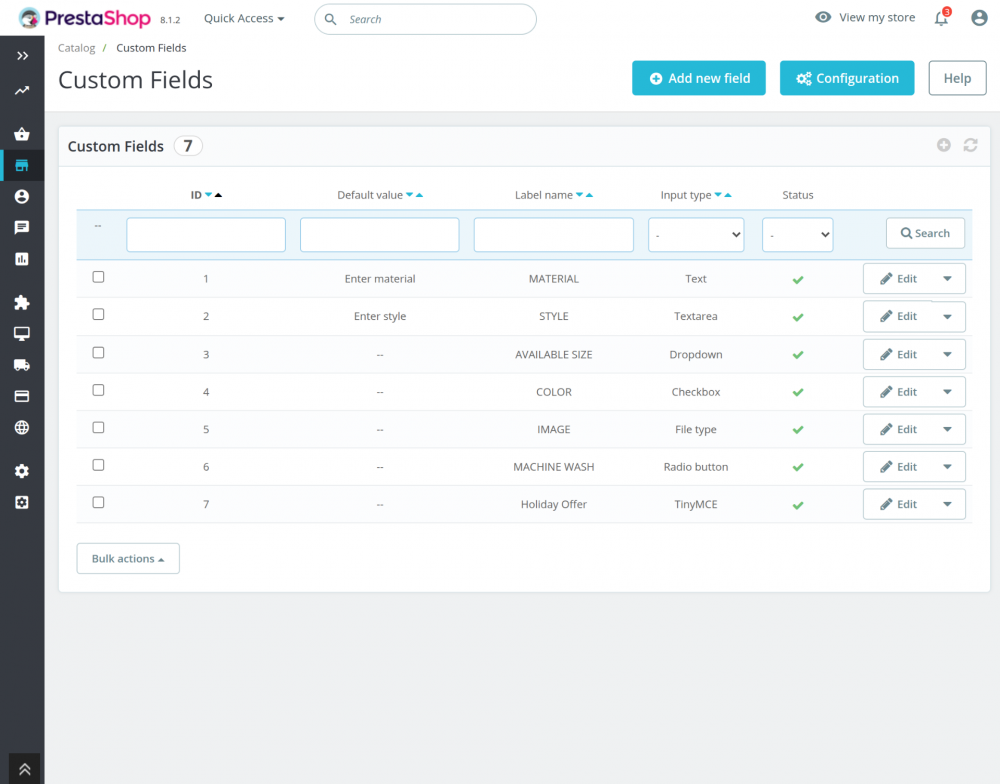Screen dimensions: 1000x784
Task: Open the Input type filter dropdown
Action: (696, 235)
